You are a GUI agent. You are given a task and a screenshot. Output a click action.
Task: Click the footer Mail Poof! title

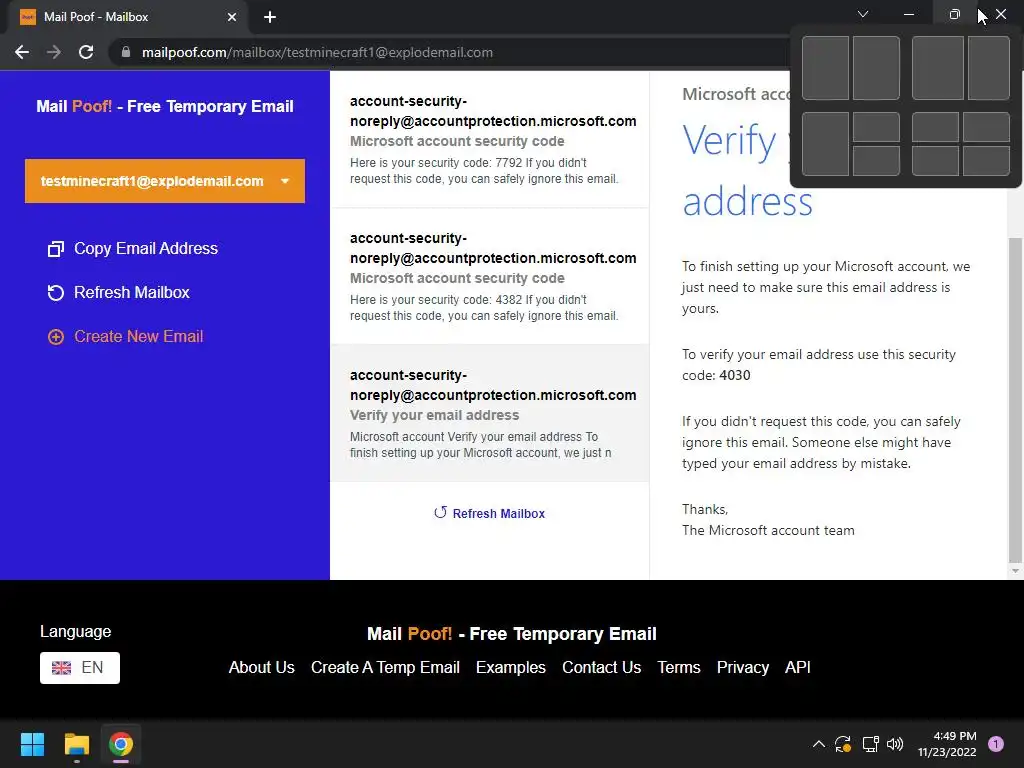pos(511,634)
